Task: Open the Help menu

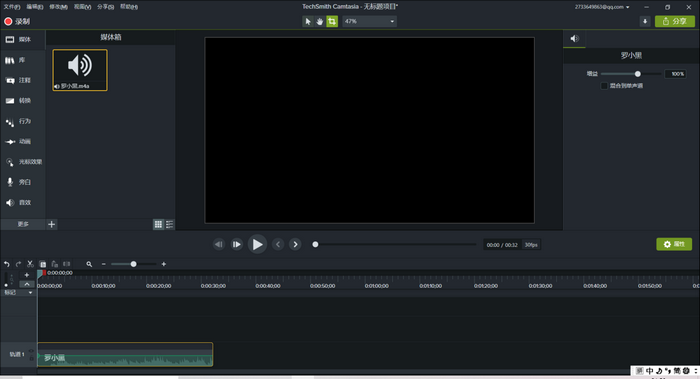Action: (x=129, y=7)
